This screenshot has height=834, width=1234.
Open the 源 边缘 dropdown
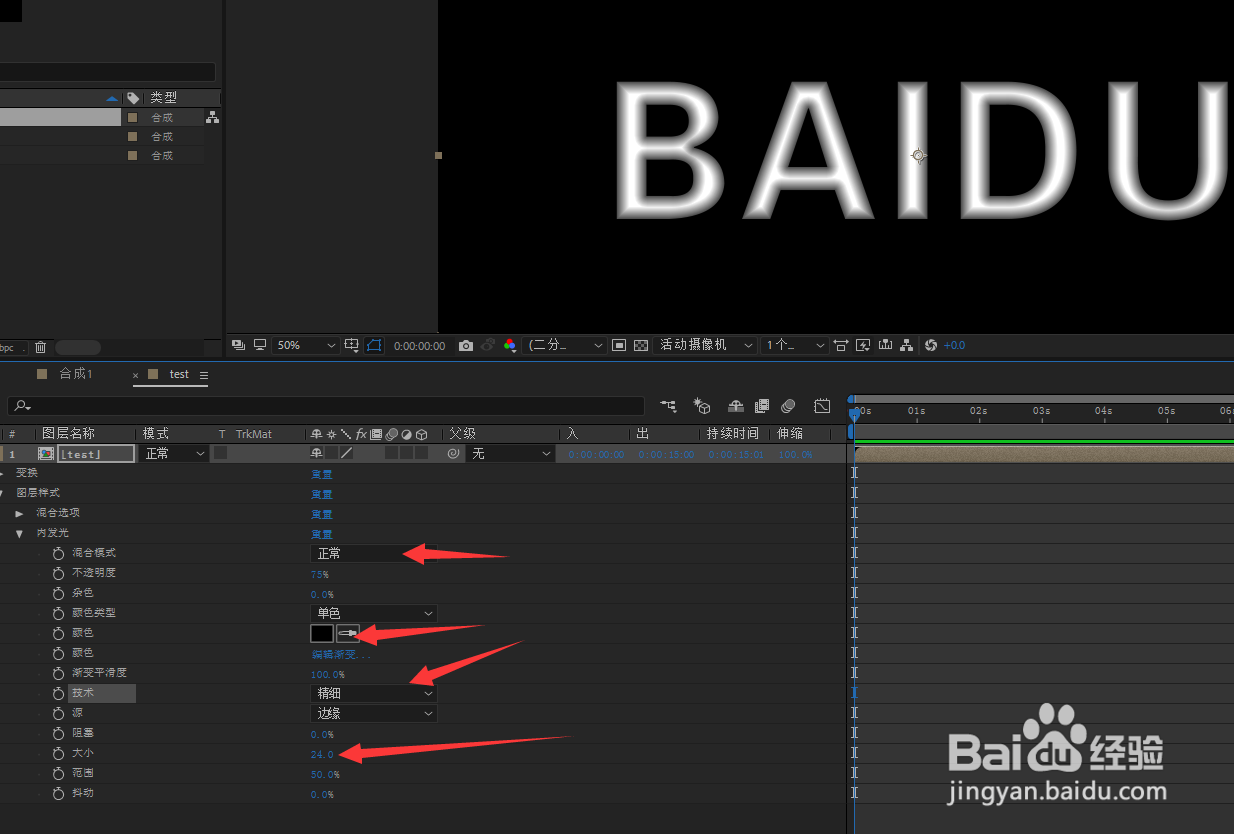(x=374, y=713)
